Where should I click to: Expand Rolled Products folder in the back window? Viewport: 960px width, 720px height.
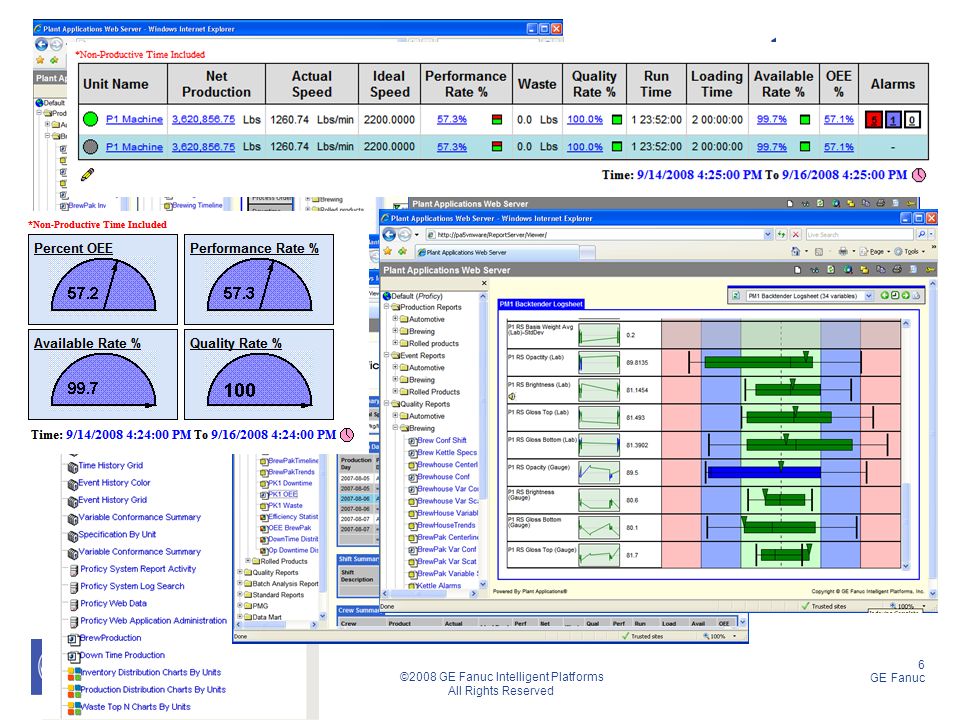pos(248,561)
